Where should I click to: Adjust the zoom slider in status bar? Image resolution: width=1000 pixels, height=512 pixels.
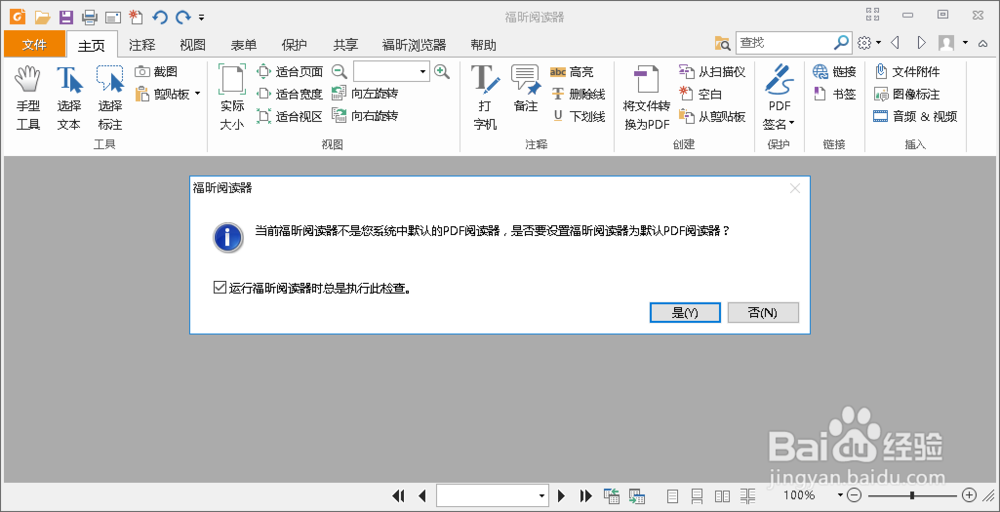(x=912, y=495)
